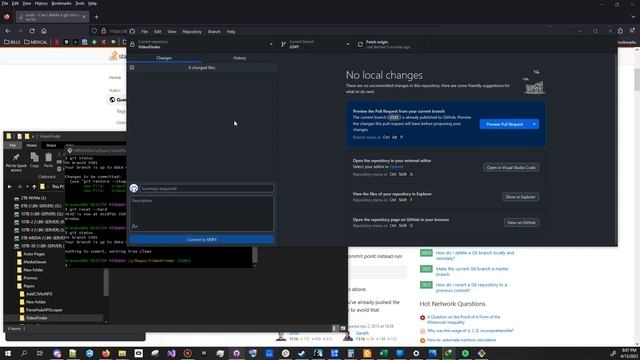Click Windows Start button
Viewport: 640px width, 360px height.
[x=7, y=353]
